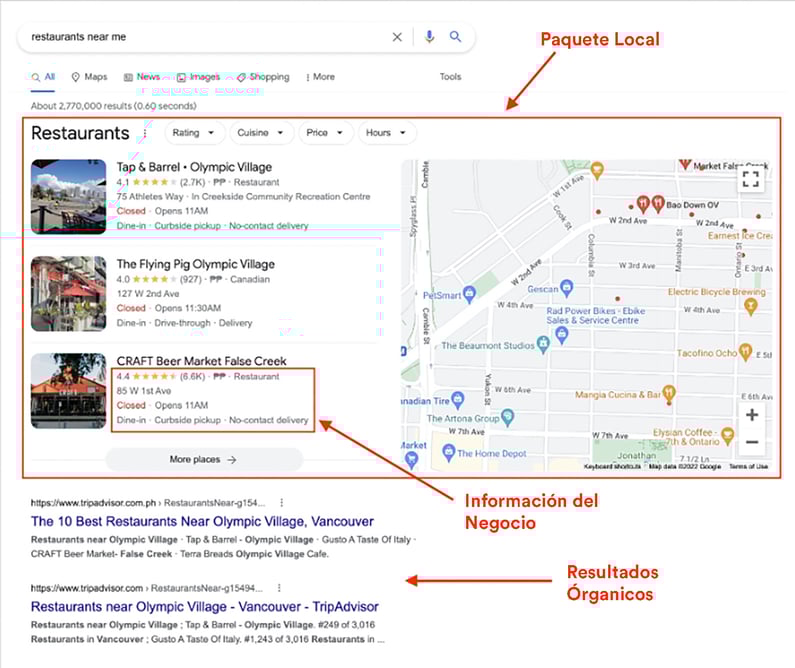
Task: Click the '75 Athletes Way' address text
Action: click(150, 197)
